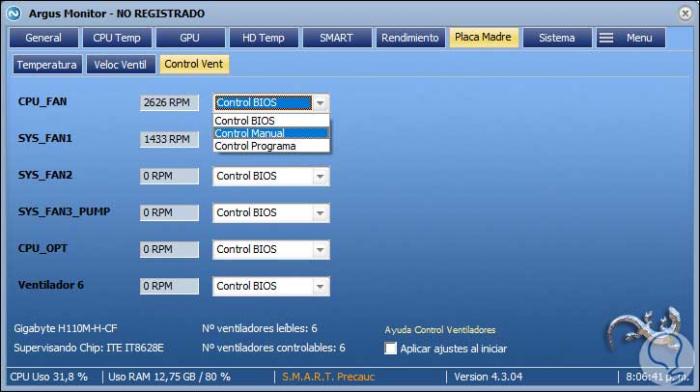Click the SYS_FAN1 1433 RPM field
700x392 pixels.
pos(169,139)
